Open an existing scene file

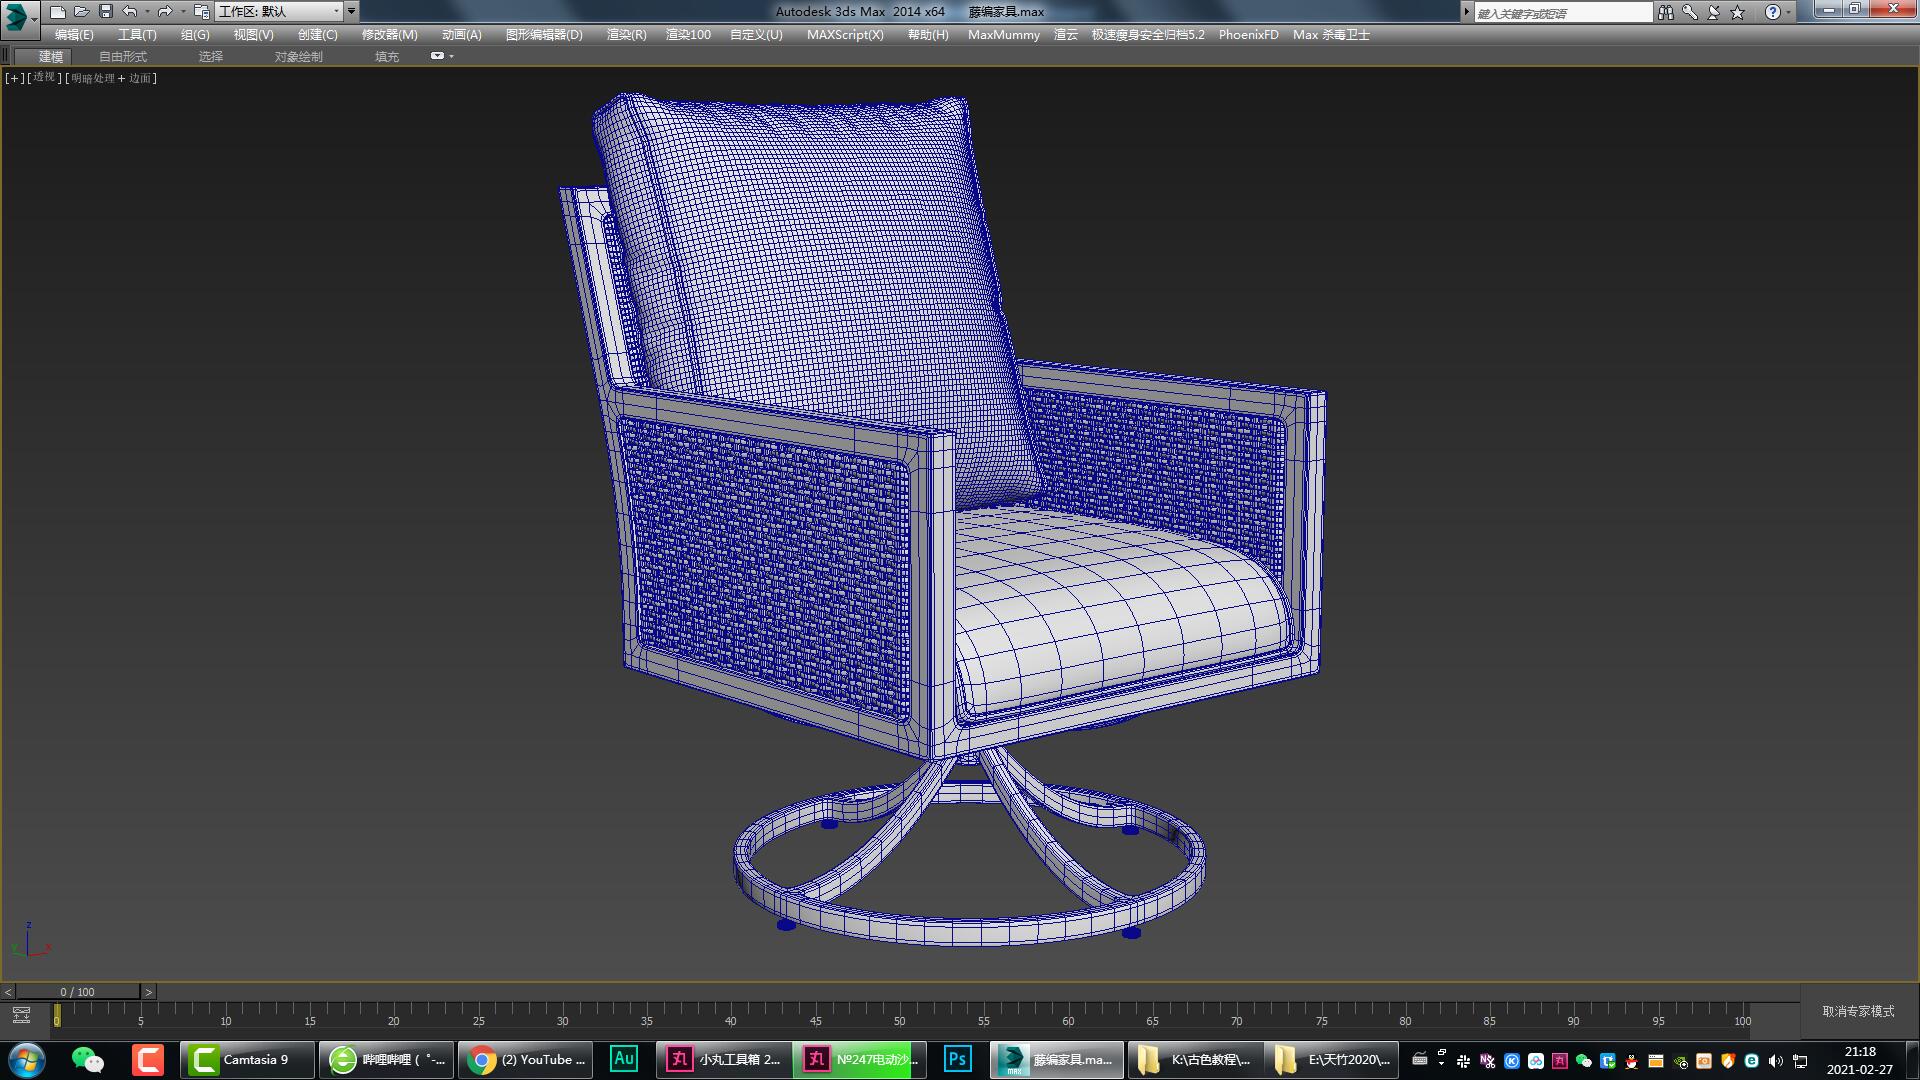coord(80,11)
